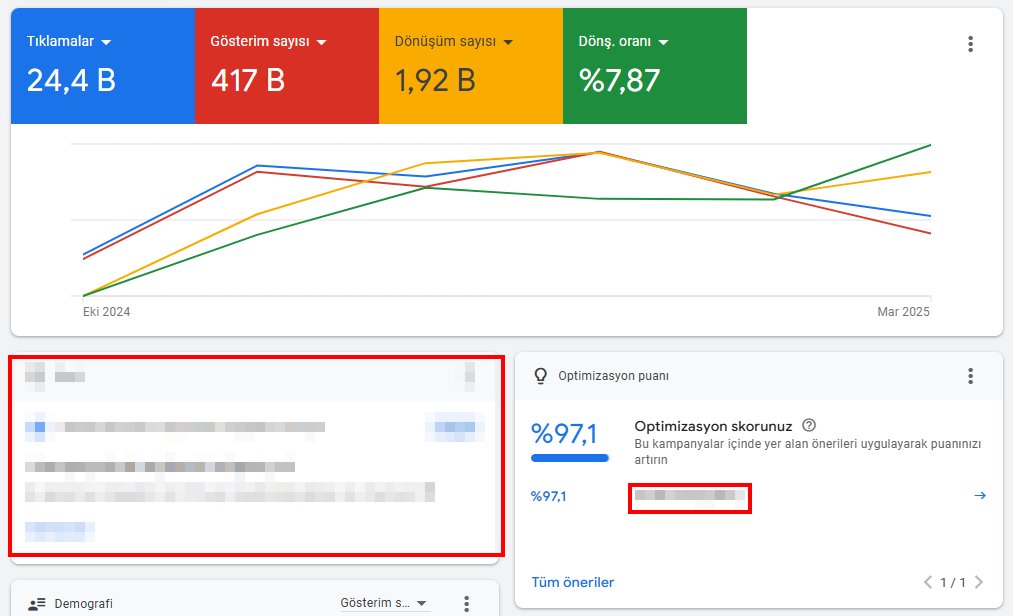Screen dimensions: 1013x616
Task: Open the Tüm öneriler link
Action: click(x=573, y=582)
